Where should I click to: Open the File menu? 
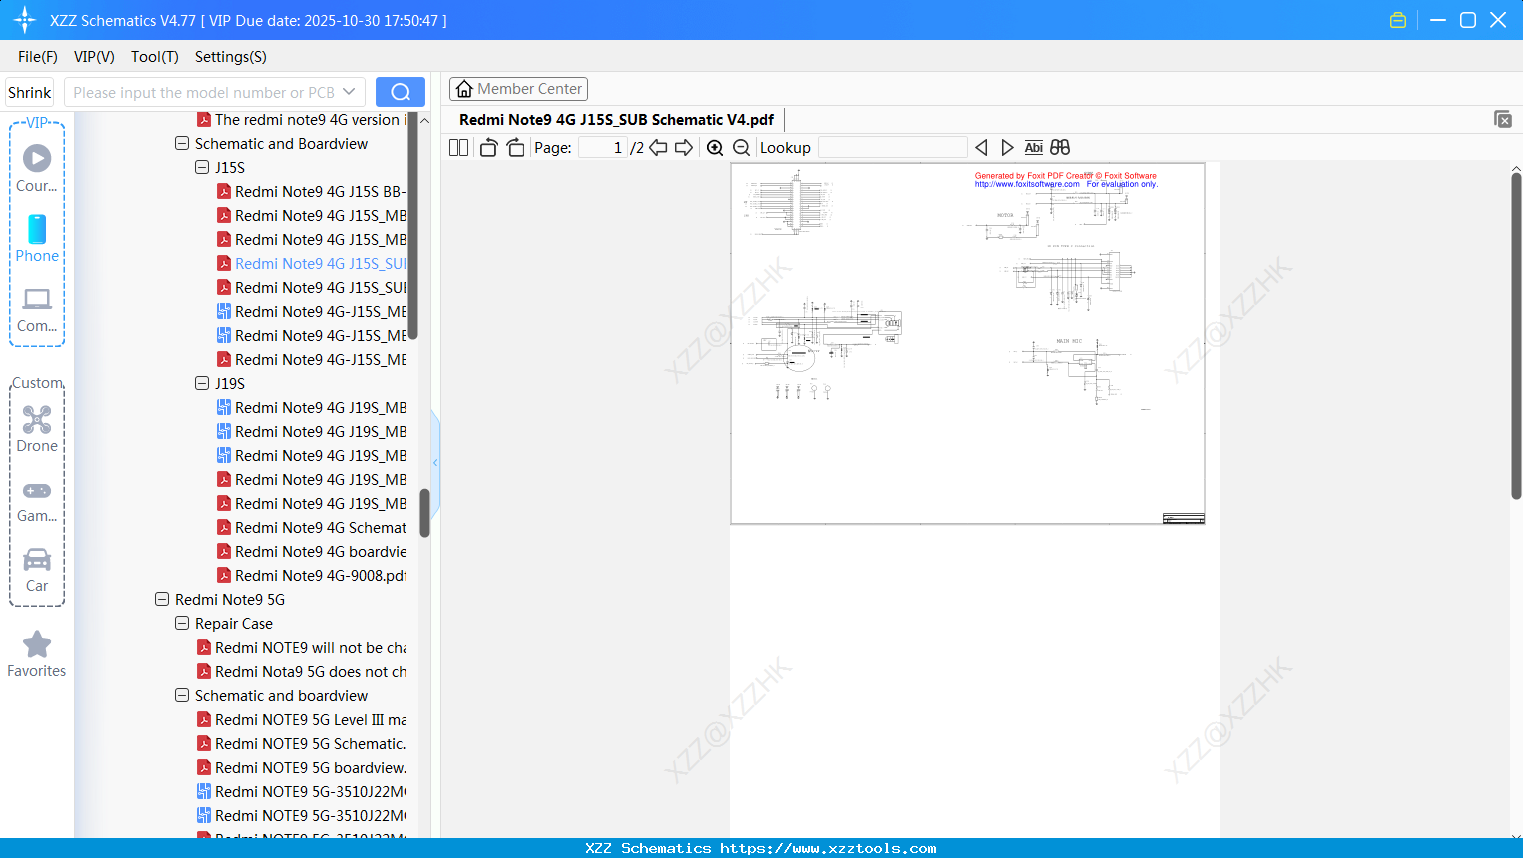[37, 57]
